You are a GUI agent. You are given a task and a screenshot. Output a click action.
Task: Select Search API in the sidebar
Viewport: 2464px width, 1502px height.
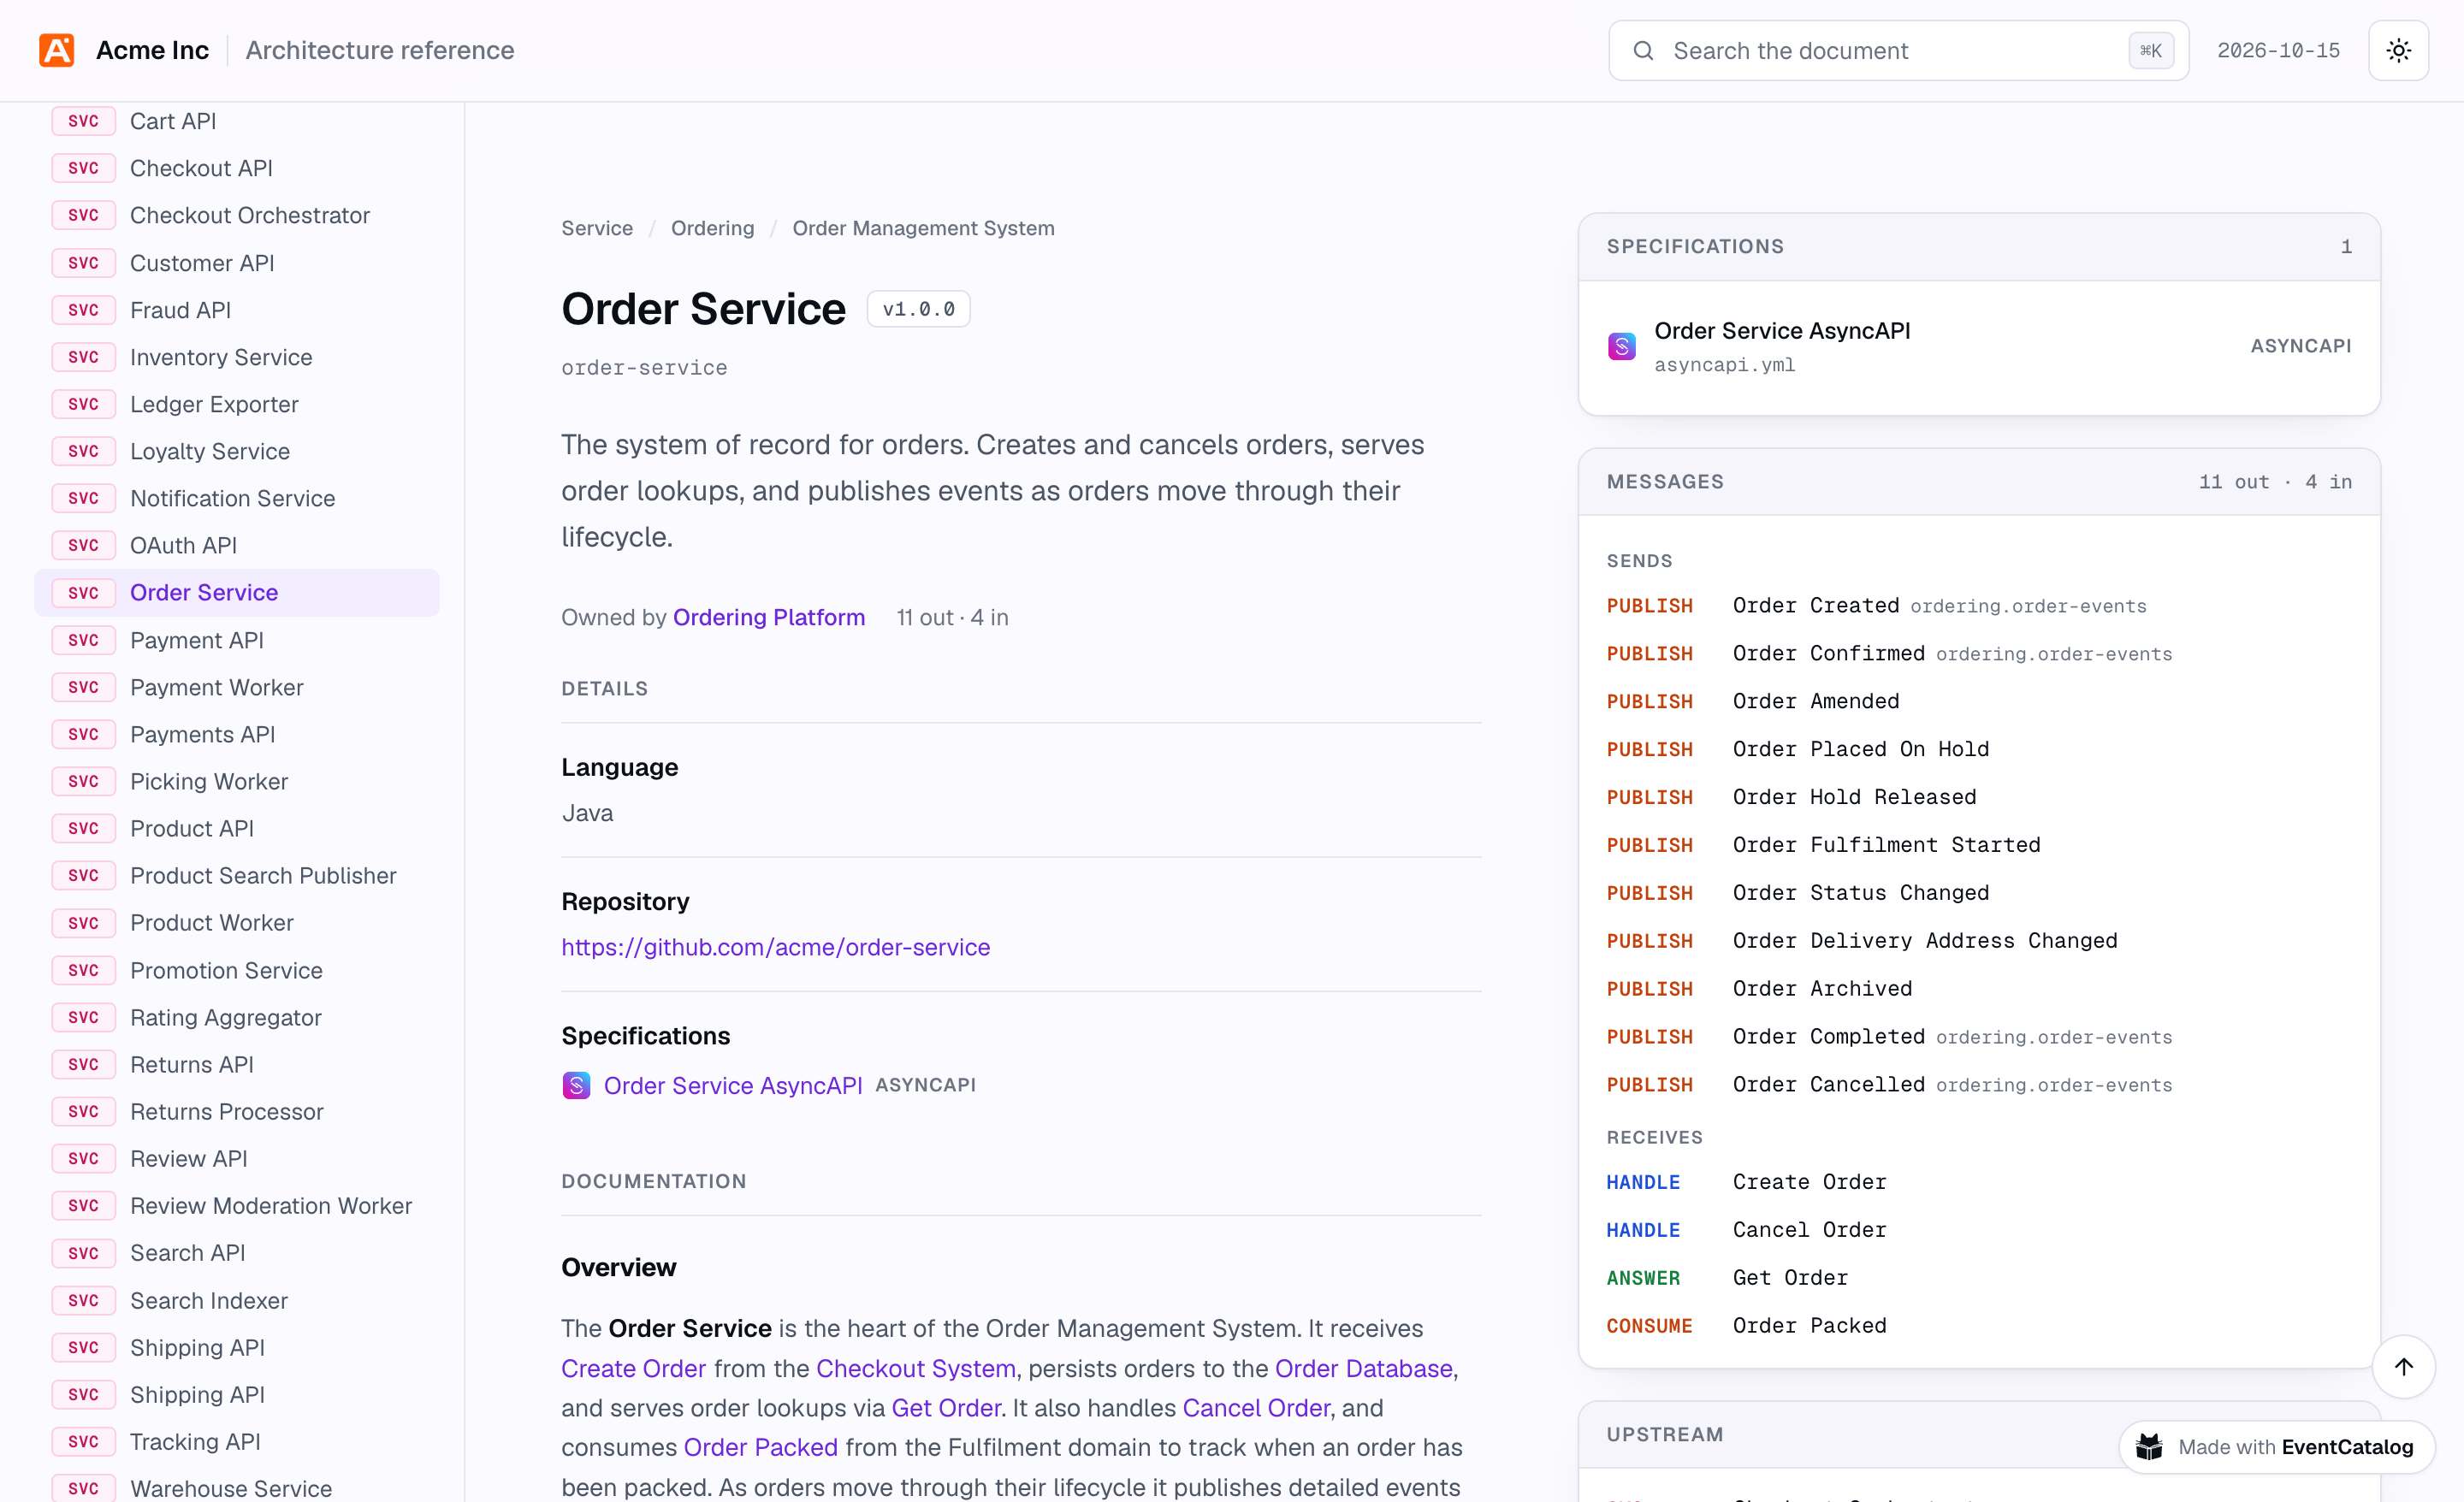coord(236,1252)
